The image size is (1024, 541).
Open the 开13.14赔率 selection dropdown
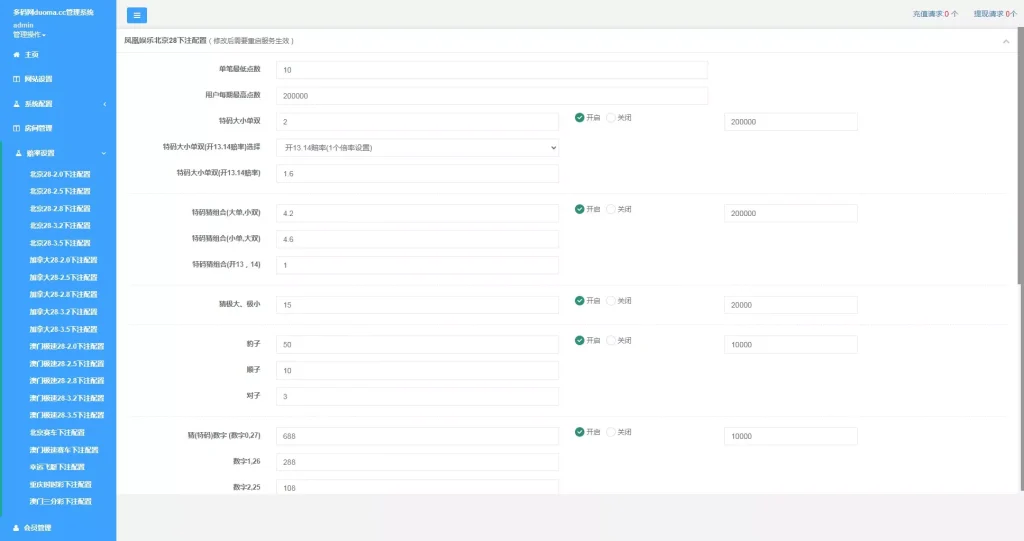coord(417,148)
